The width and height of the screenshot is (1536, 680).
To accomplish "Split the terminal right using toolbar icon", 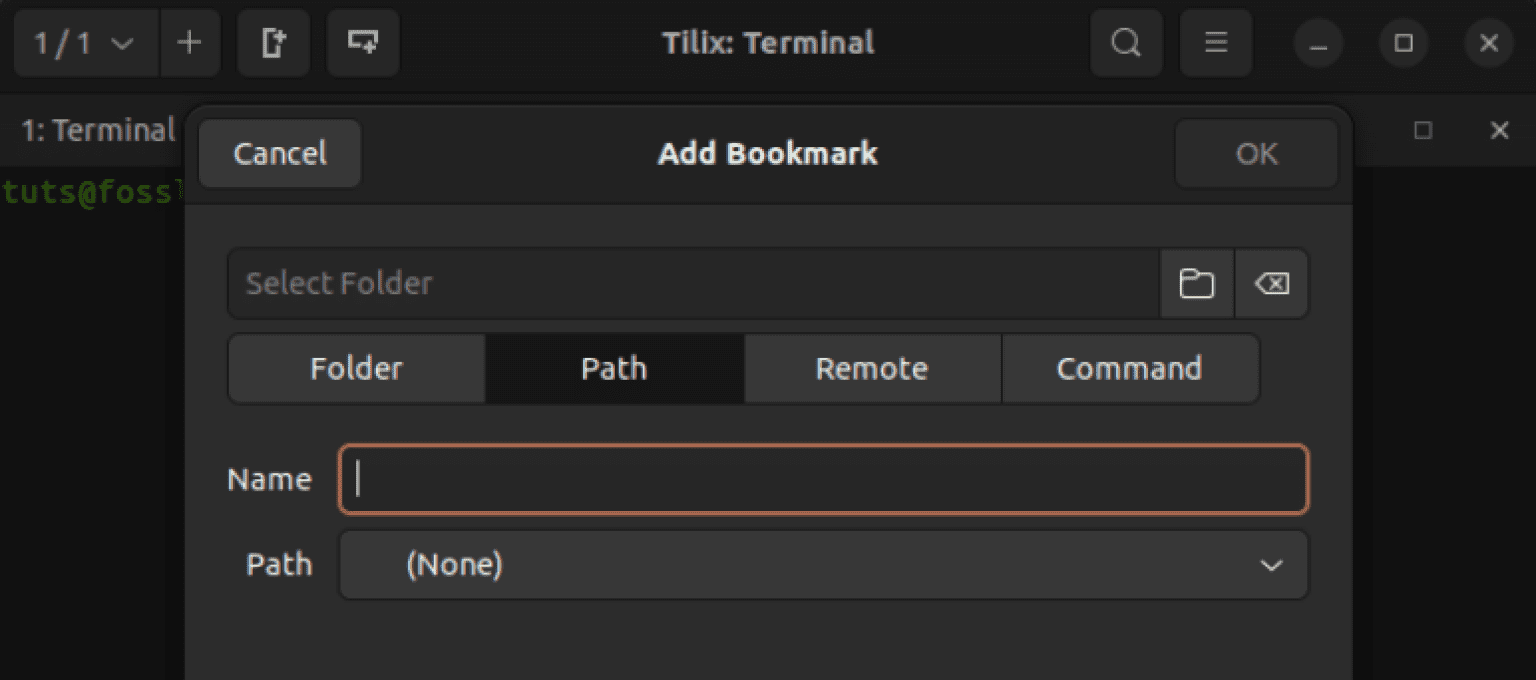I will [x=273, y=43].
